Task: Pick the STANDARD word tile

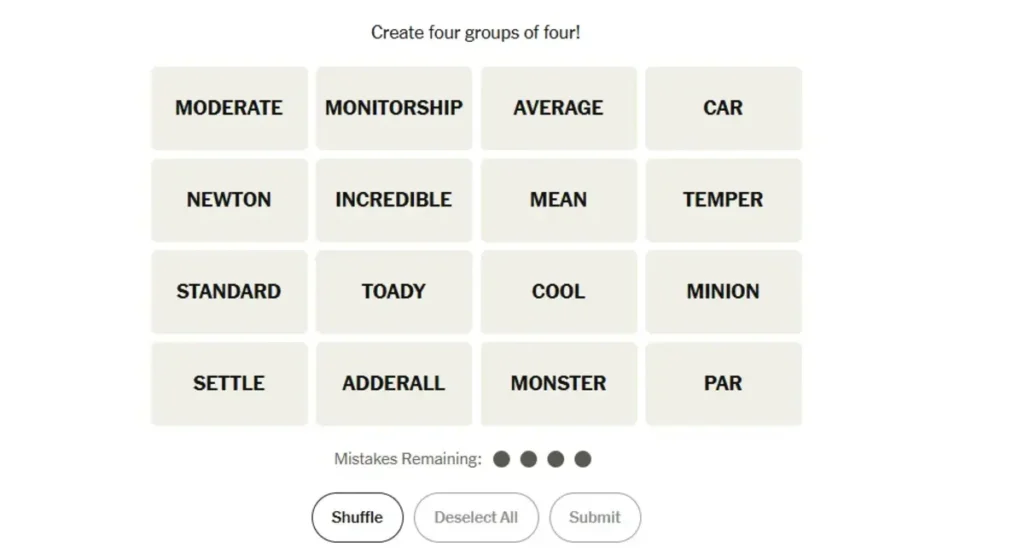Action: pos(229,292)
